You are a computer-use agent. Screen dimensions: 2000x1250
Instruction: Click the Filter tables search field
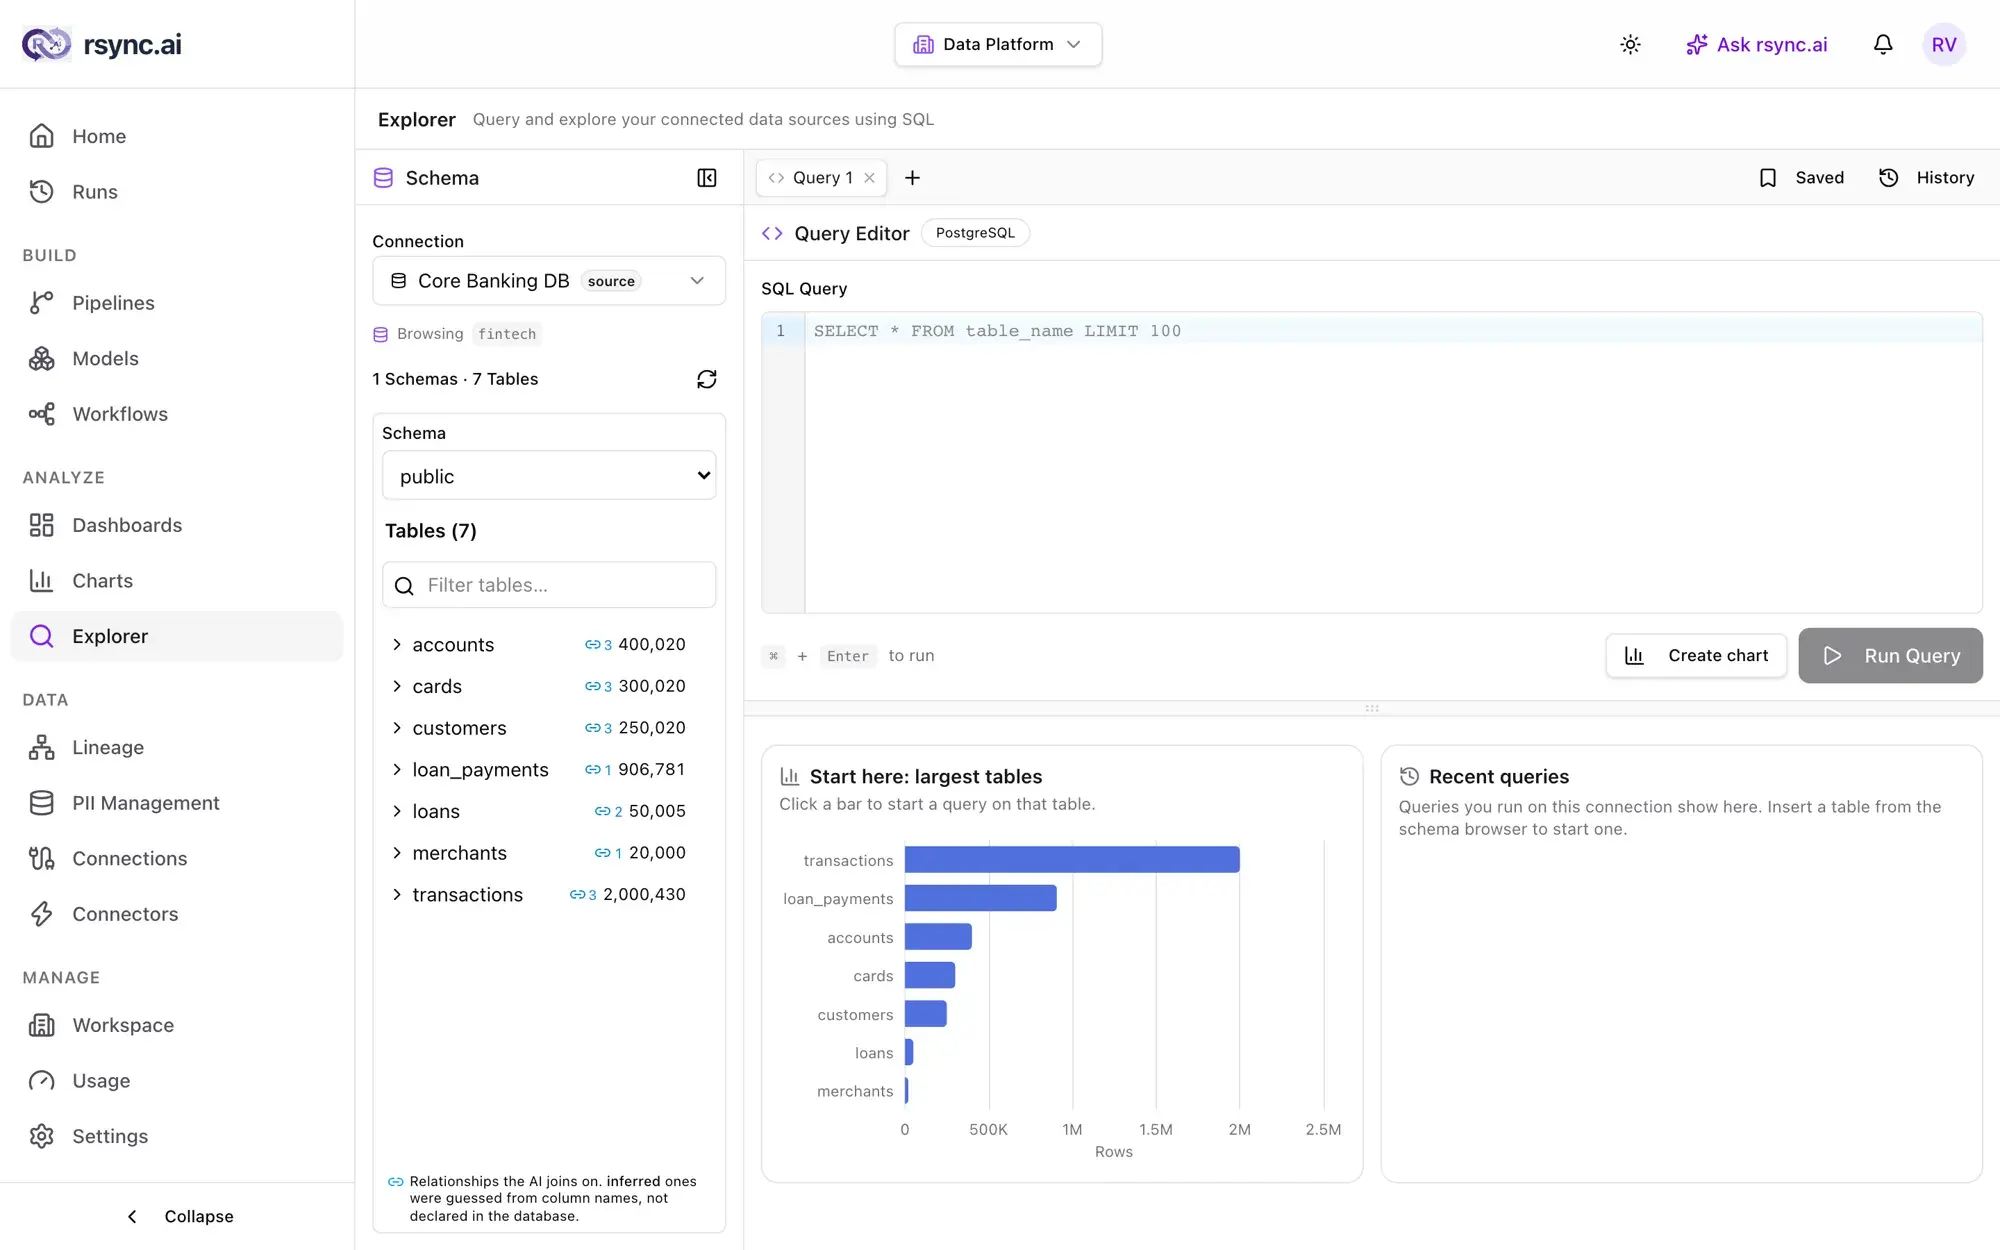click(x=549, y=585)
